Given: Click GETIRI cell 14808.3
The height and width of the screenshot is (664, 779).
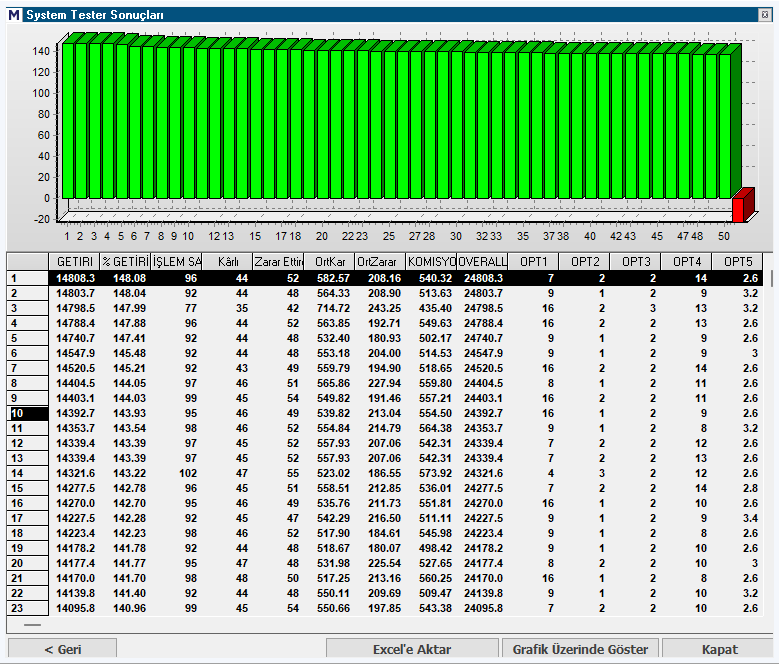Looking at the screenshot, I should (x=75, y=278).
